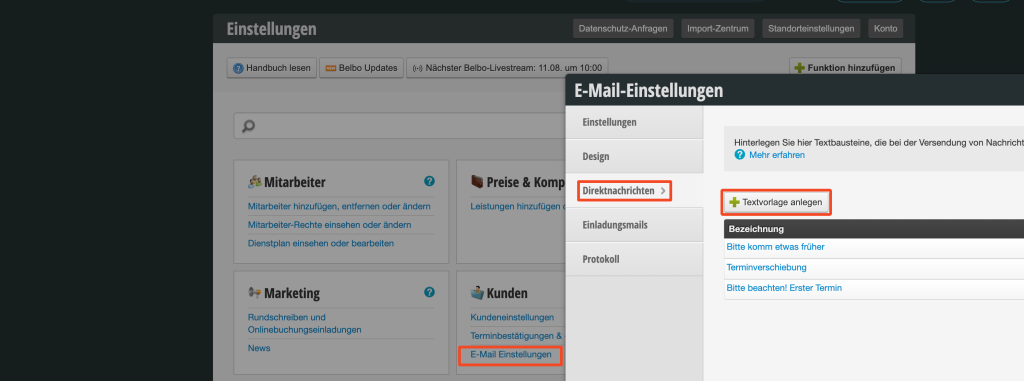This screenshot has height=381, width=1024.
Task: Click the Mehr erfahren link
Action: pos(776,155)
